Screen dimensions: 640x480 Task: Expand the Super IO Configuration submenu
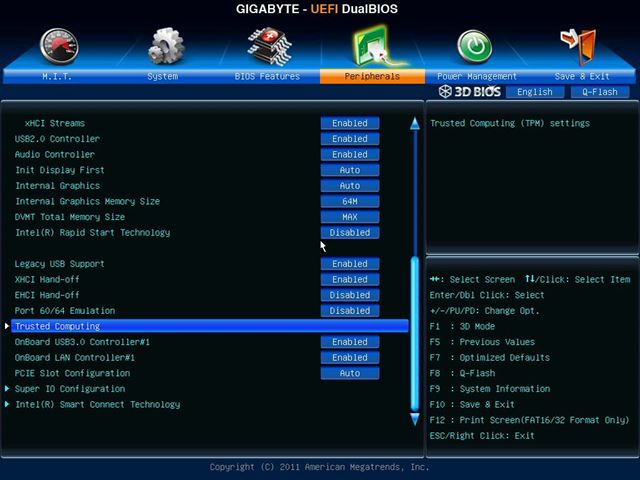pyautogui.click(x=69, y=389)
